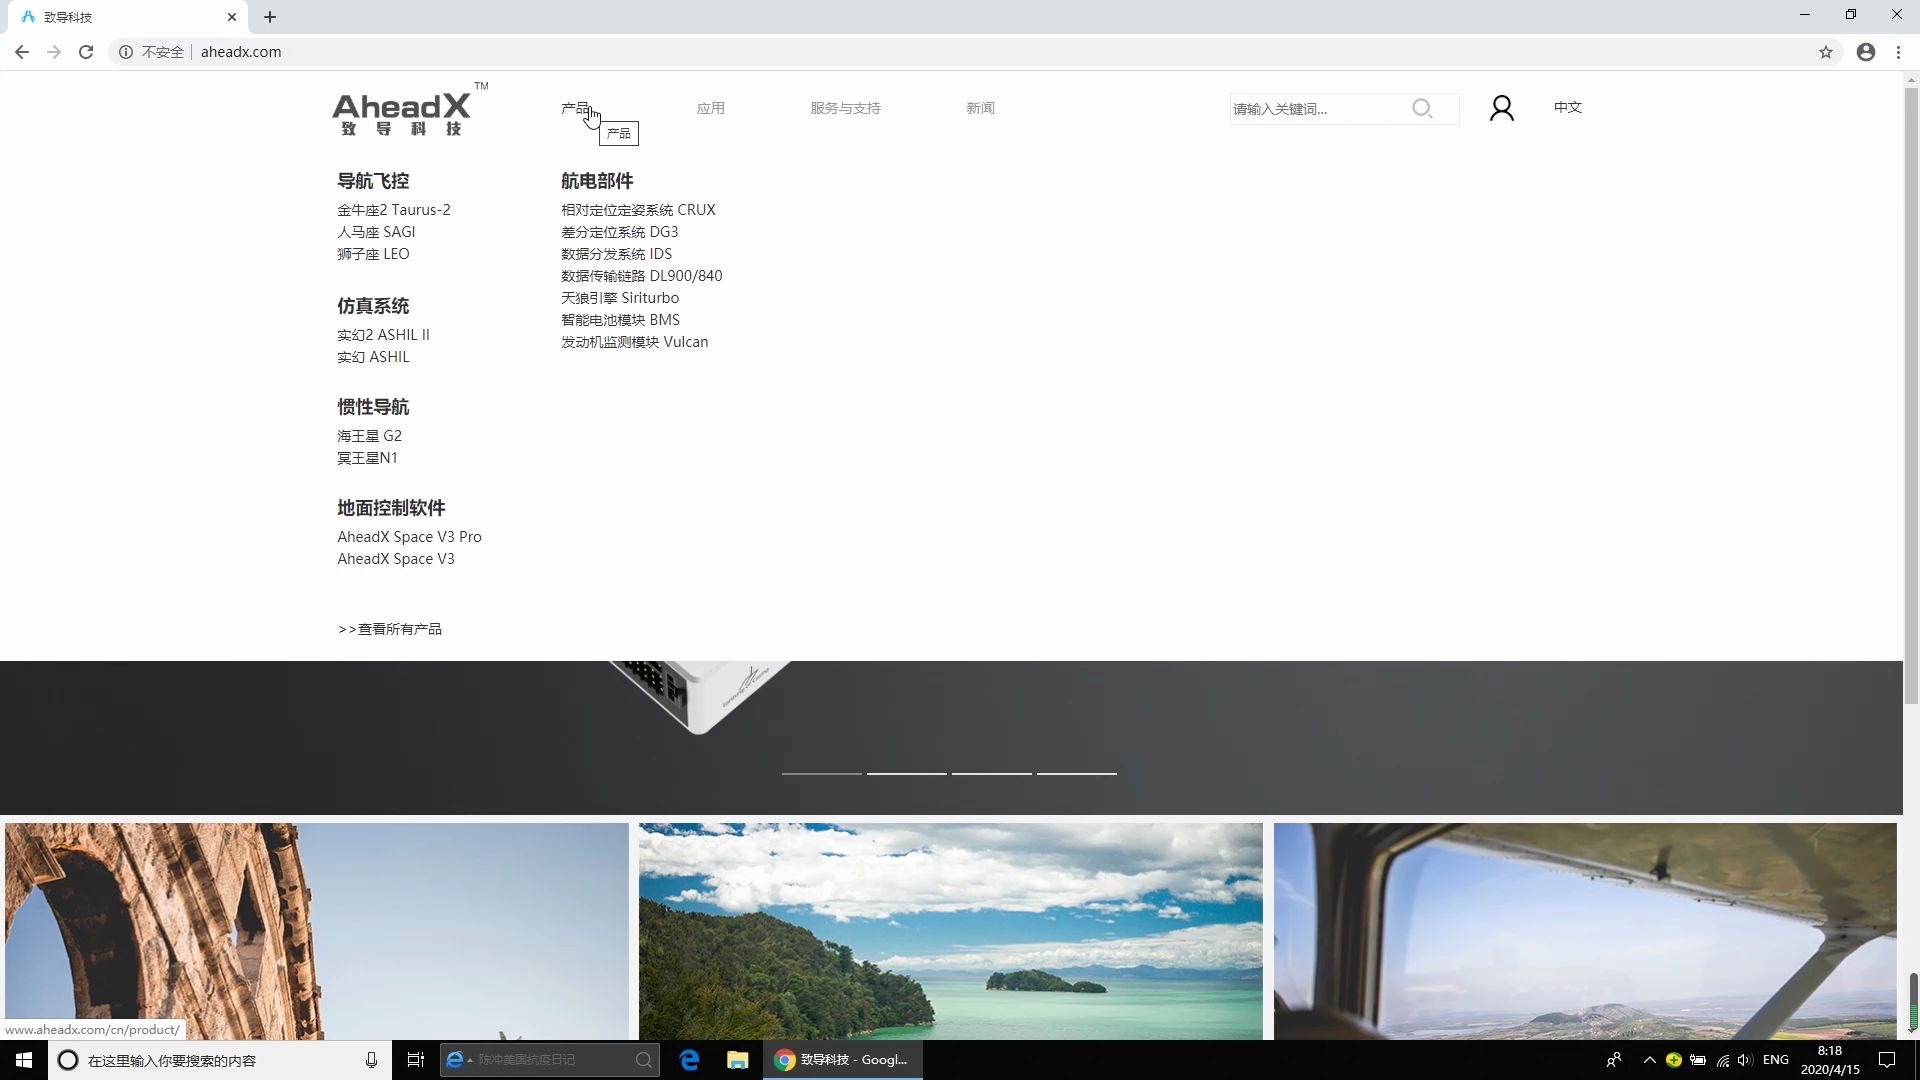The height and width of the screenshot is (1080, 1920).
Task: Click the Cortana circle icon
Action: click(x=68, y=1060)
